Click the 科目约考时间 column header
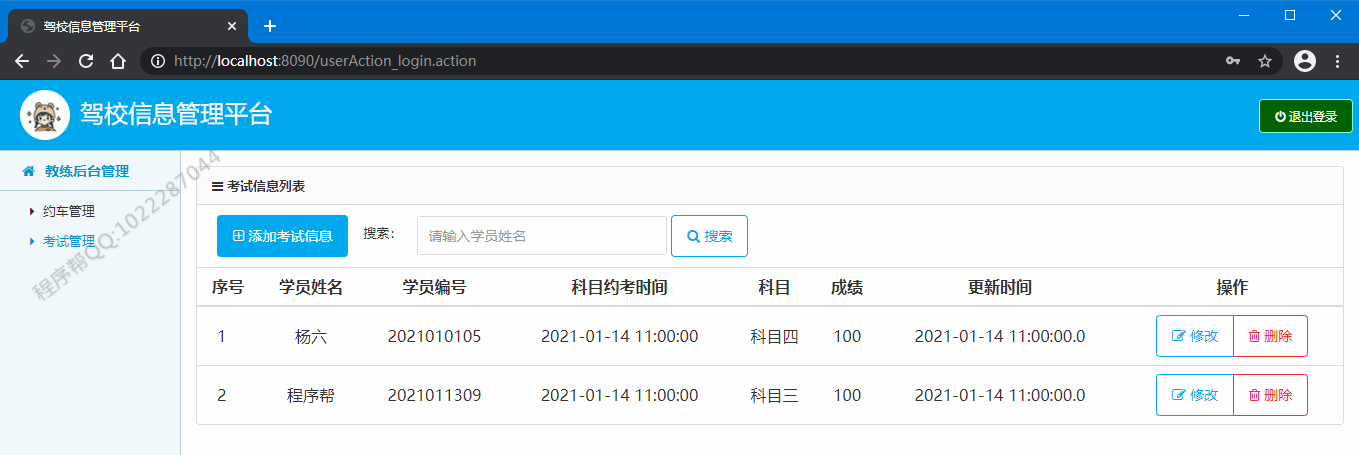 [619, 288]
